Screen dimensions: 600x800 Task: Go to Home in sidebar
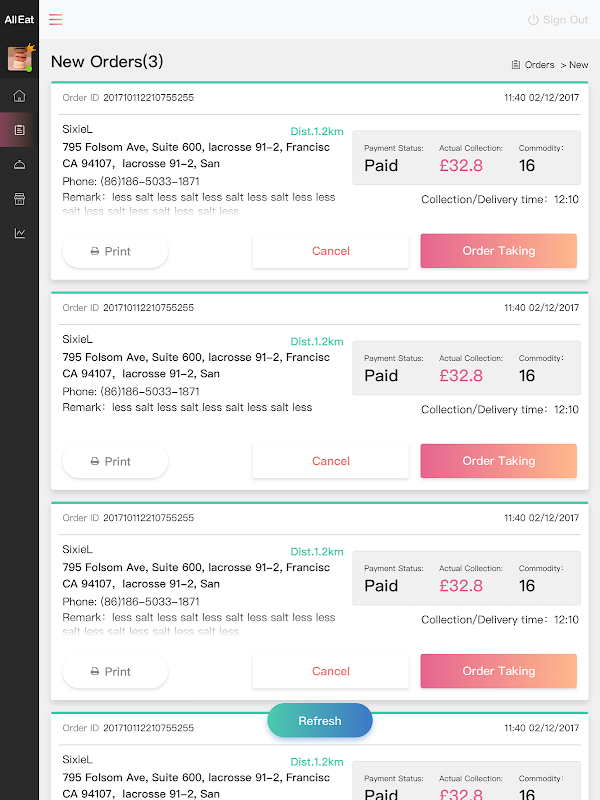19,96
